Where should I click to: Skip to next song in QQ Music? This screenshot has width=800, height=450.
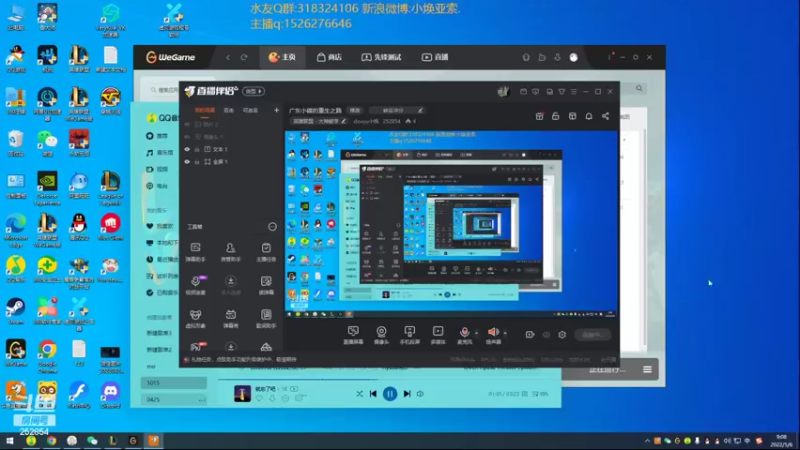[x=407, y=394]
